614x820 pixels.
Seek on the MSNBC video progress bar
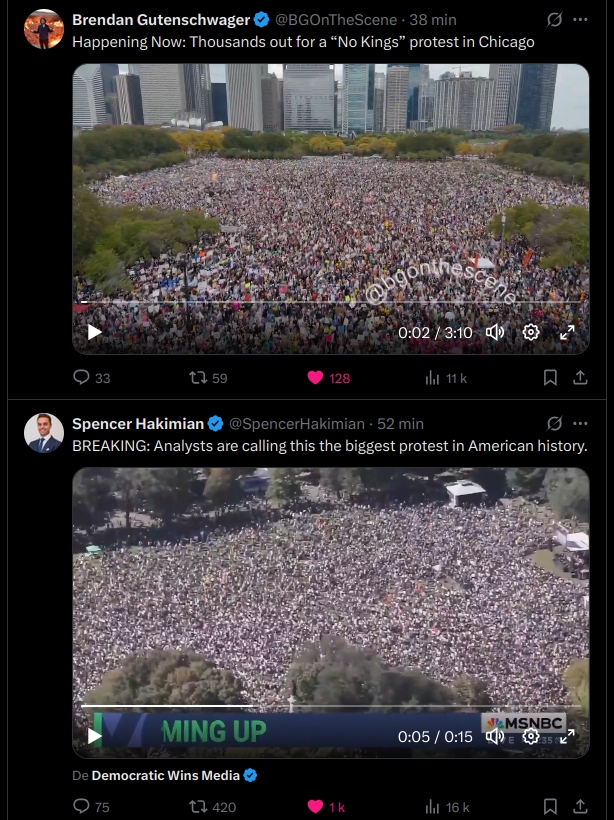331,706
